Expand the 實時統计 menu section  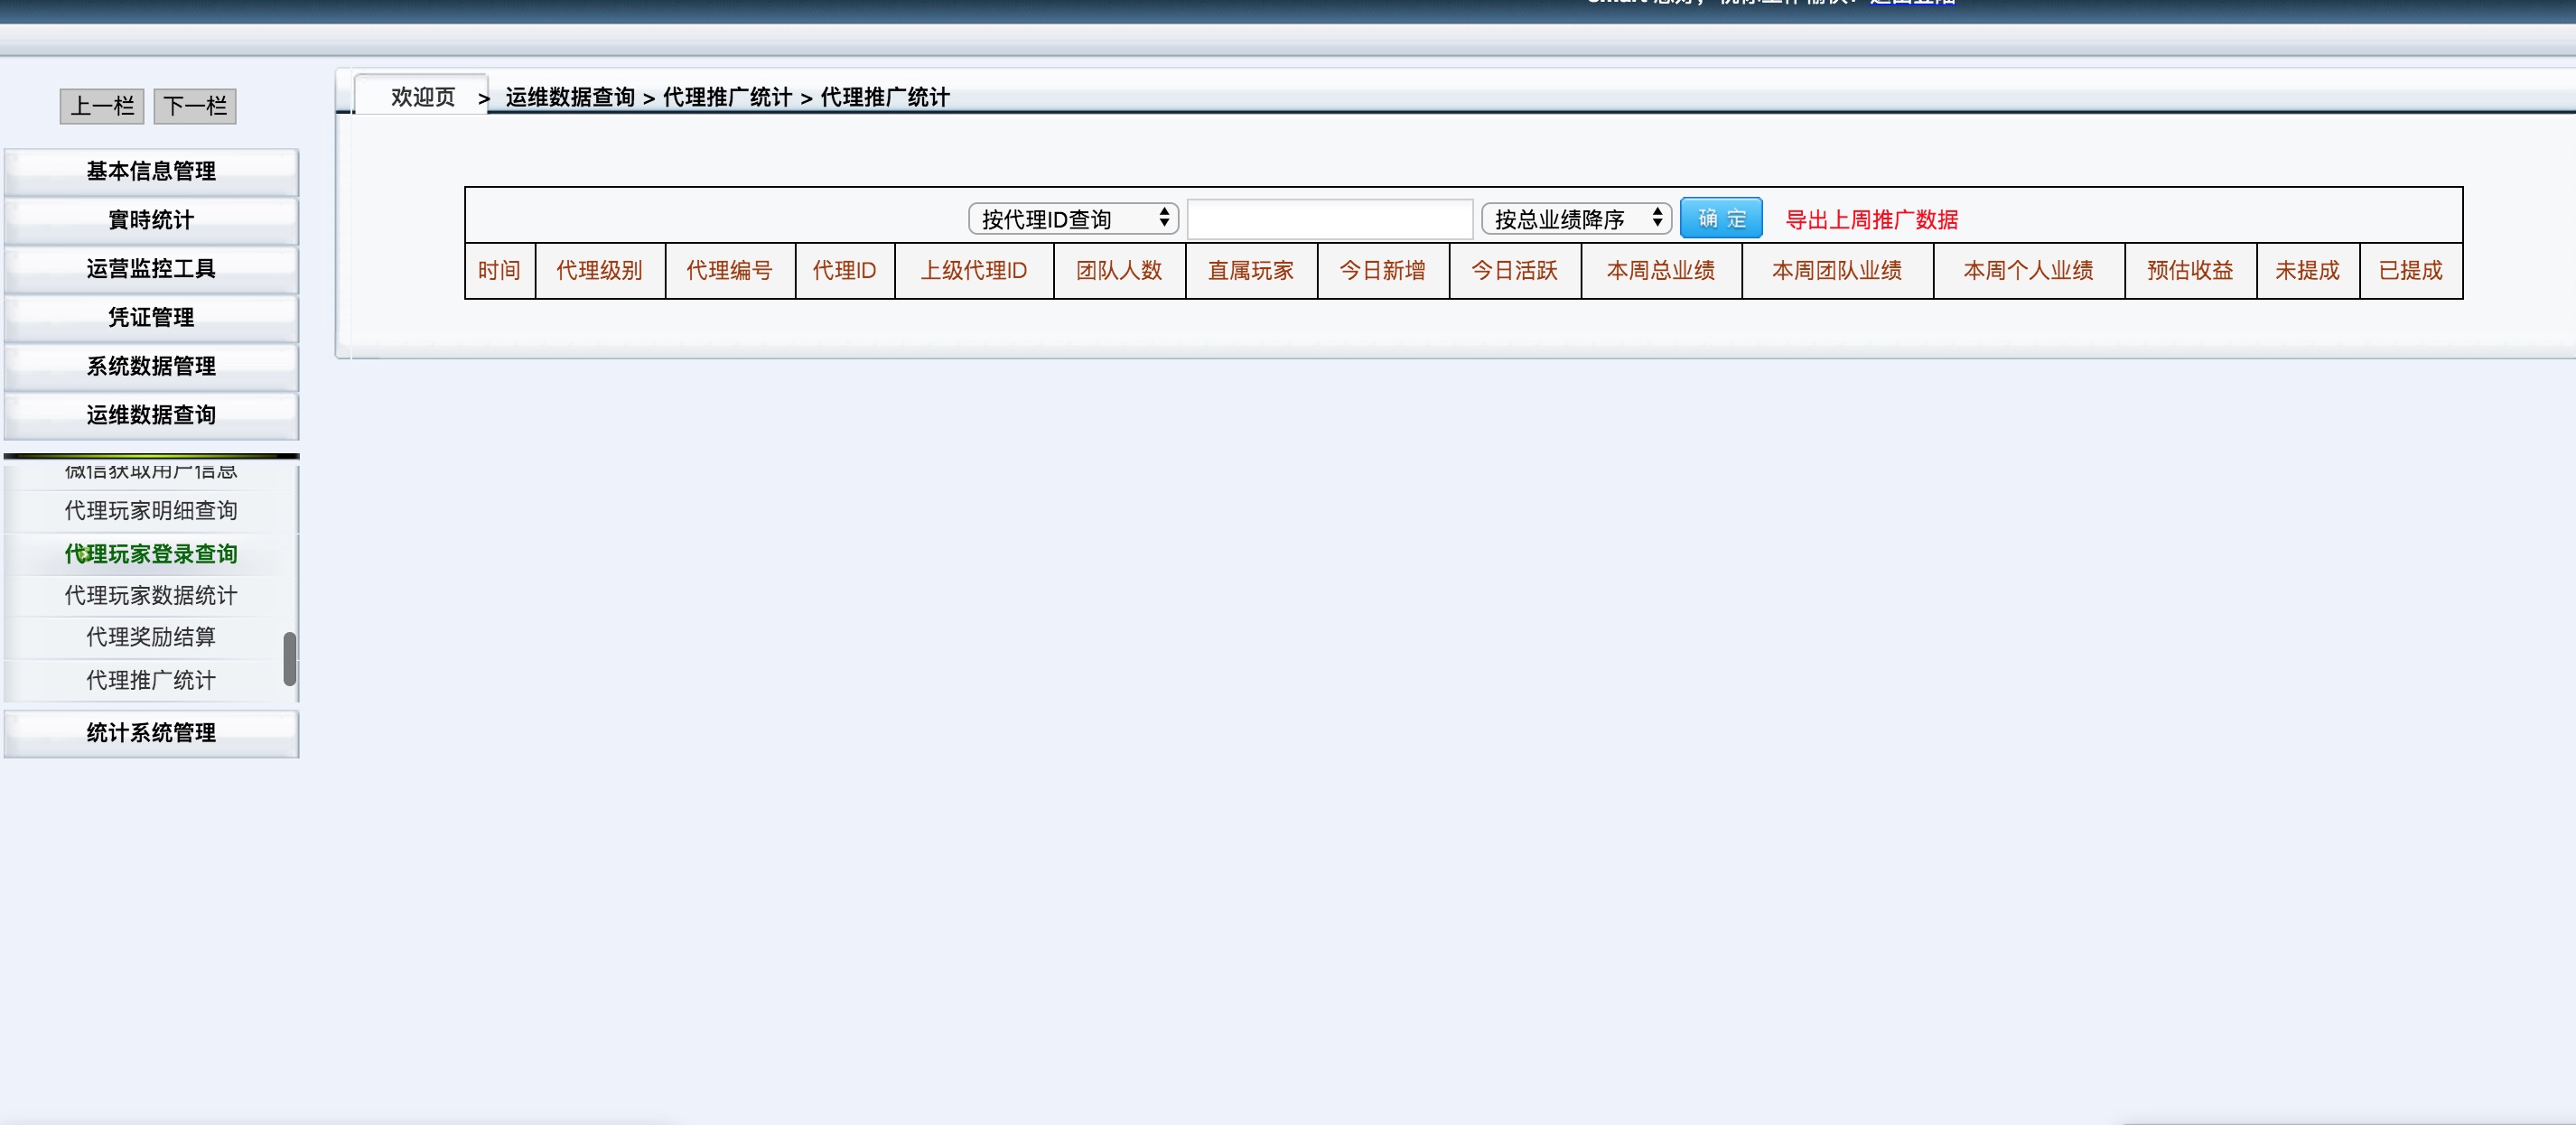tap(151, 220)
